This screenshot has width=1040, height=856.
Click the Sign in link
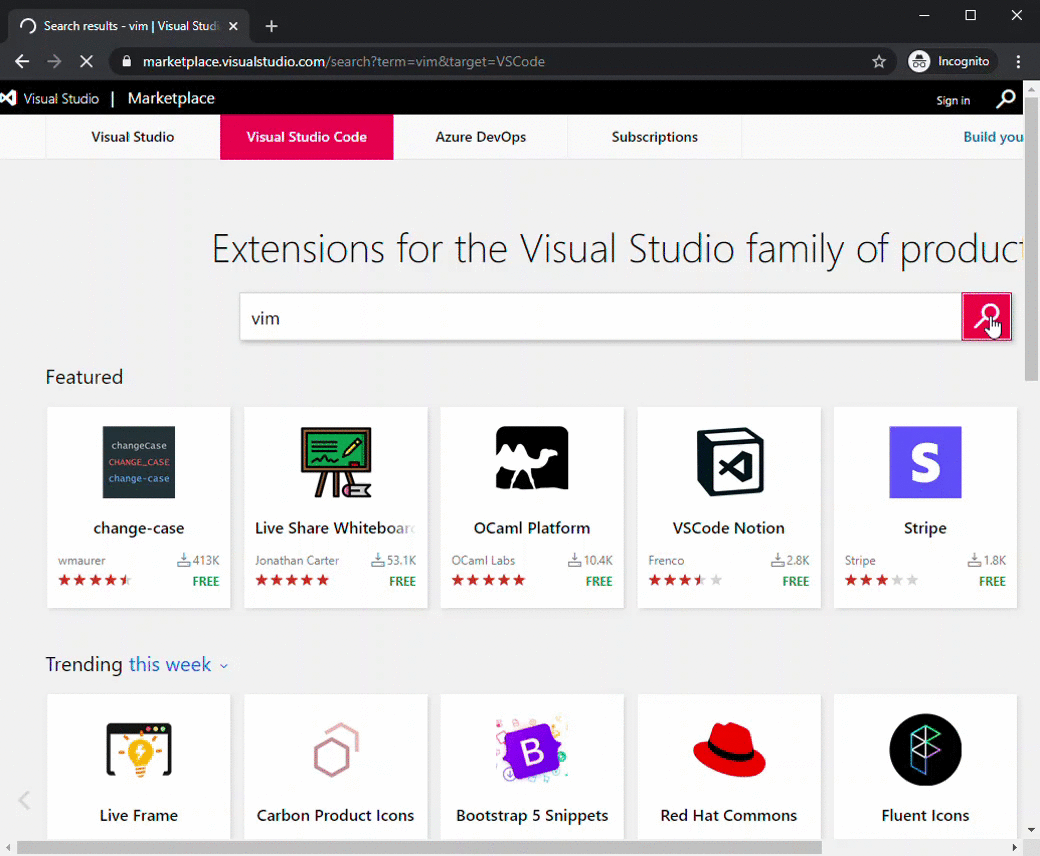(x=953, y=99)
